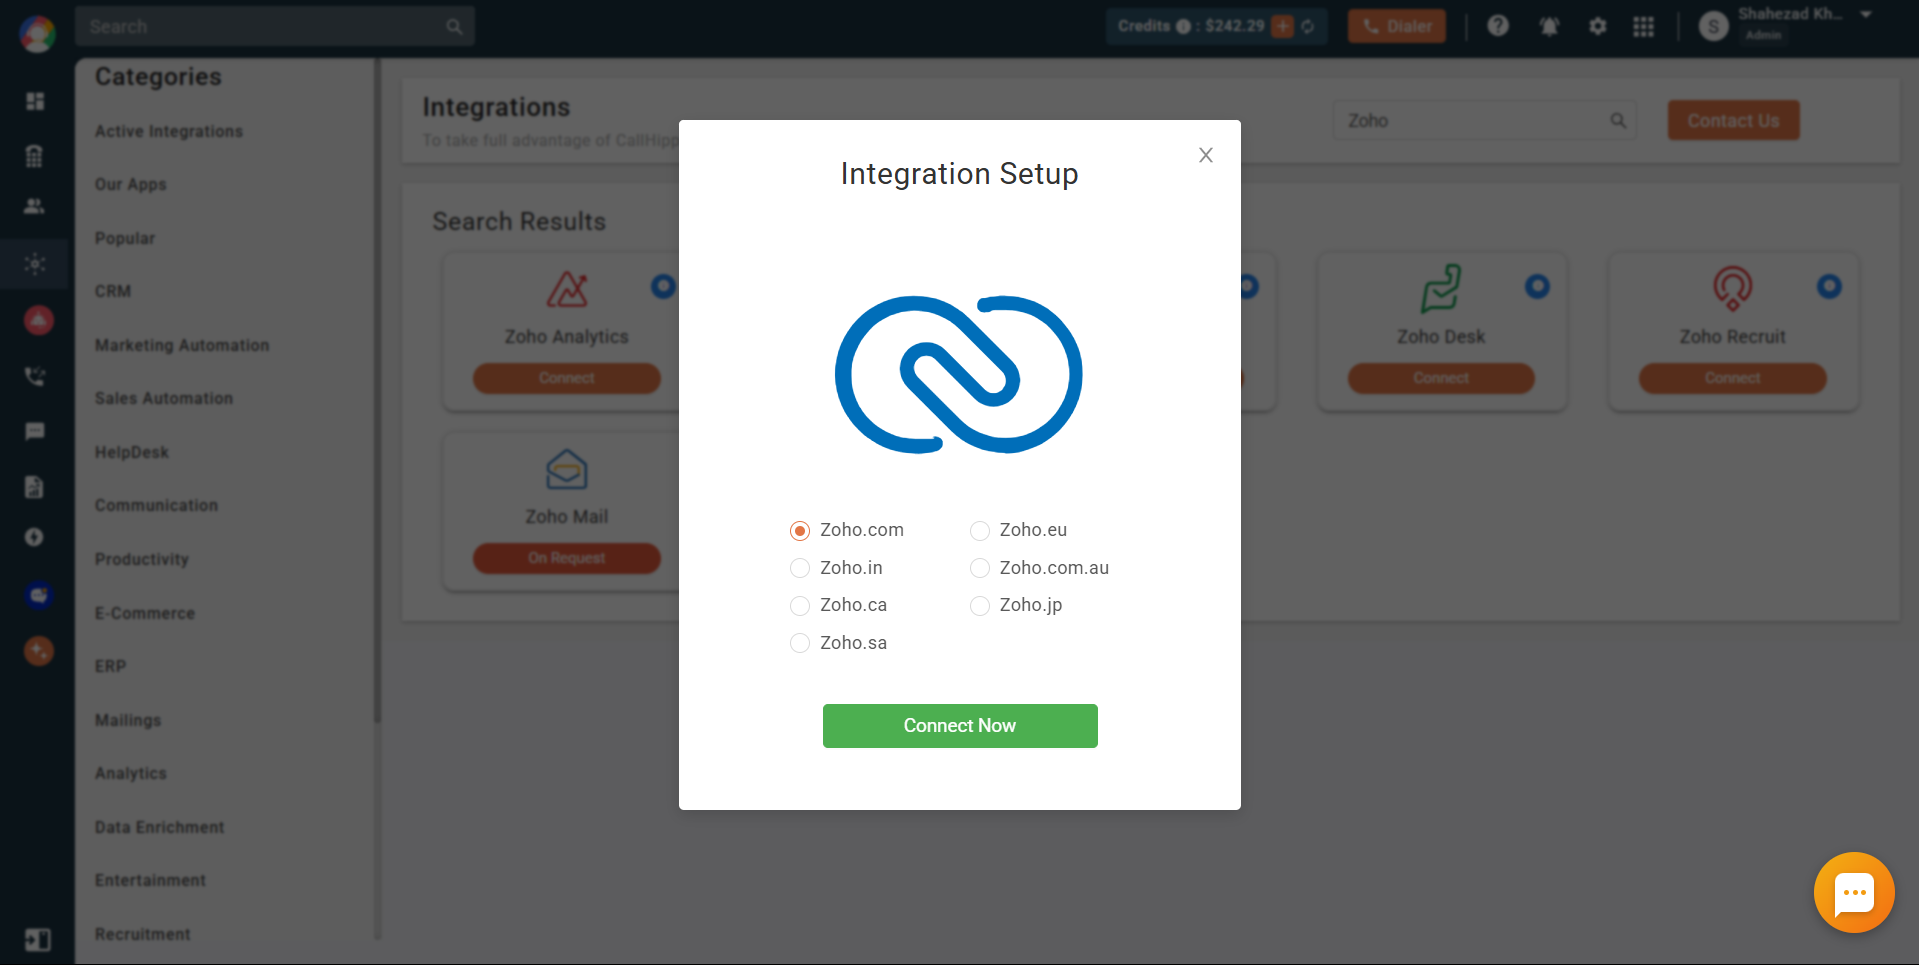This screenshot has height=965, width=1919.
Task: Open the users icon in the sidebar
Action: click(x=35, y=206)
